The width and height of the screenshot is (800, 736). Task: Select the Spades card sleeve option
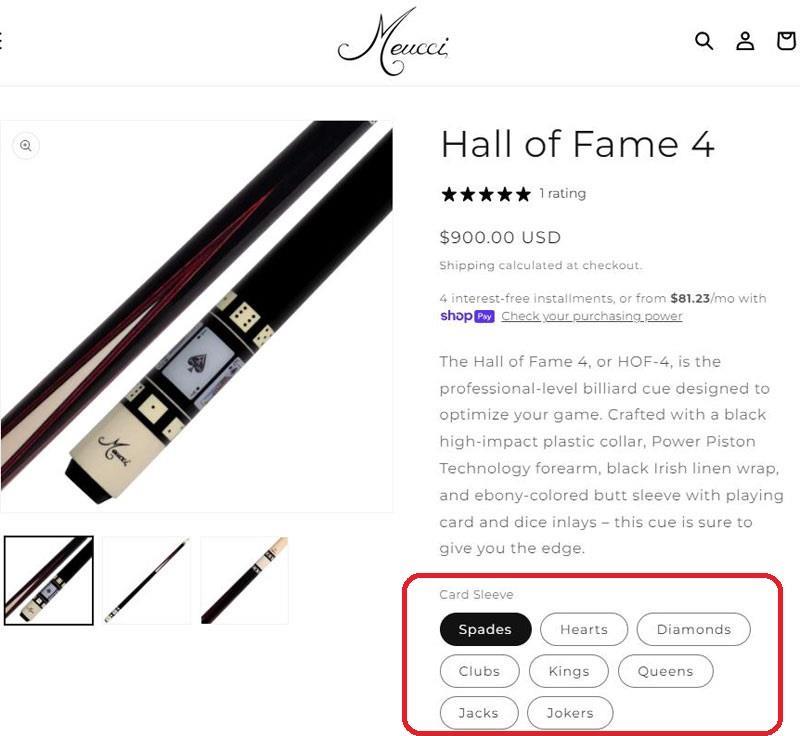pos(485,629)
